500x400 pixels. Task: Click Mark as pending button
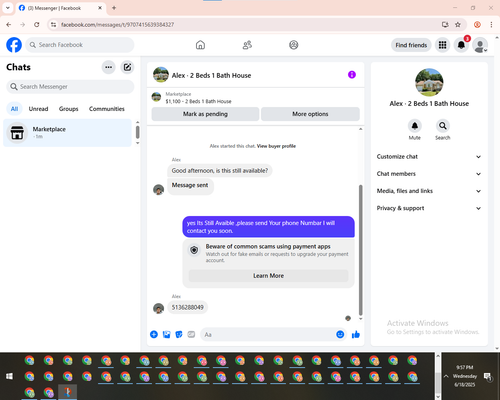[205, 114]
